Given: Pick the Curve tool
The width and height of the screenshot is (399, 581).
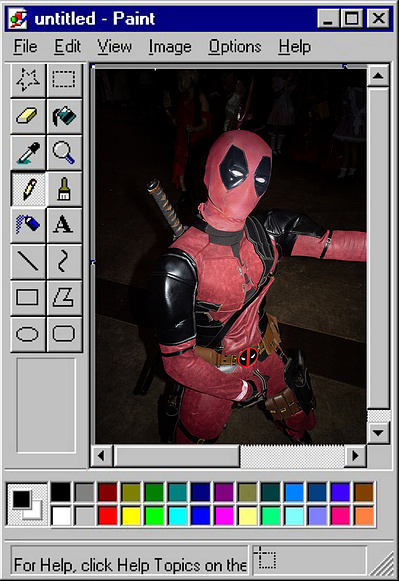Looking at the screenshot, I should click(x=64, y=261).
